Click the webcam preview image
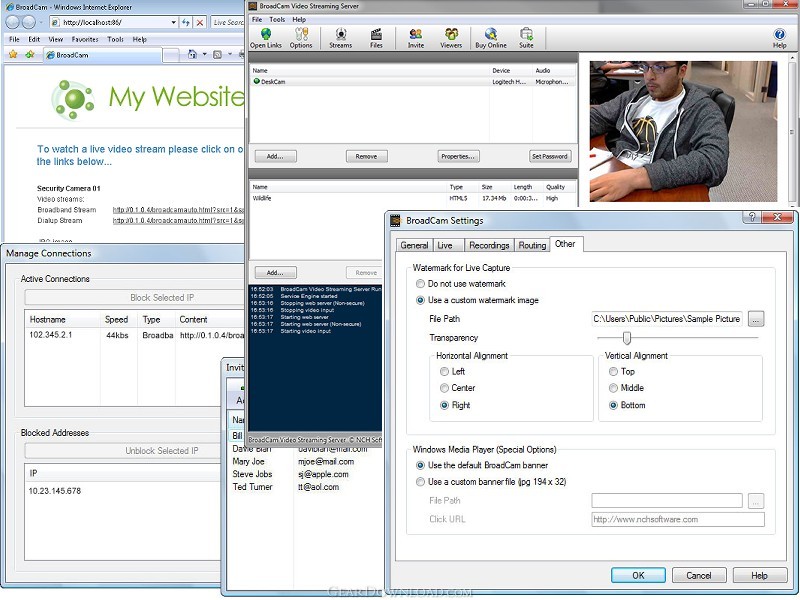 coord(683,131)
